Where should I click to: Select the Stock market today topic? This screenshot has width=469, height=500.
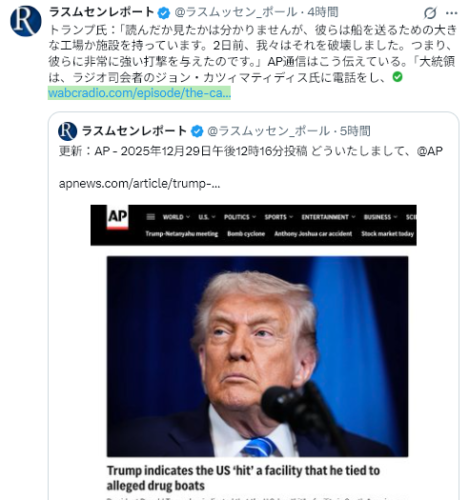(387, 234)
